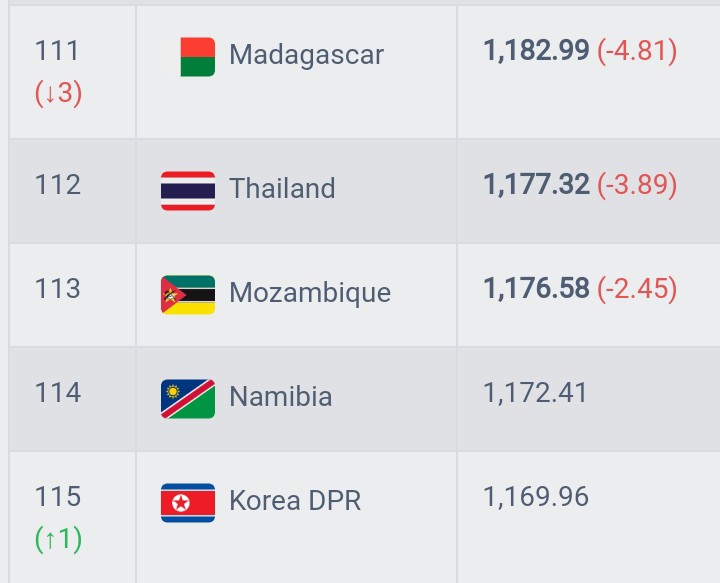Viewport: 720px width, 583px height.
Task: Click the red down 3 rank change
Action: click(x=58, y=93)
